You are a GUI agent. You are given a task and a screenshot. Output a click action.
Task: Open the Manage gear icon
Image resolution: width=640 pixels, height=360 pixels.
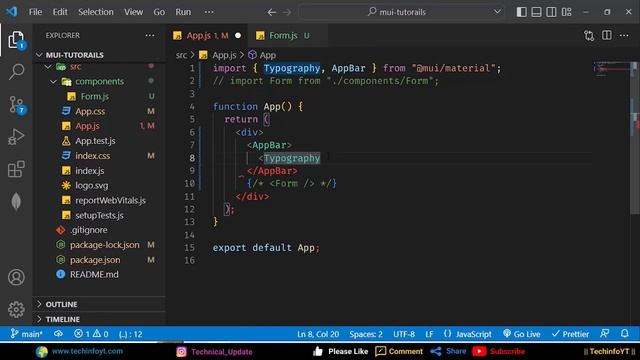(x=16, y=309)
